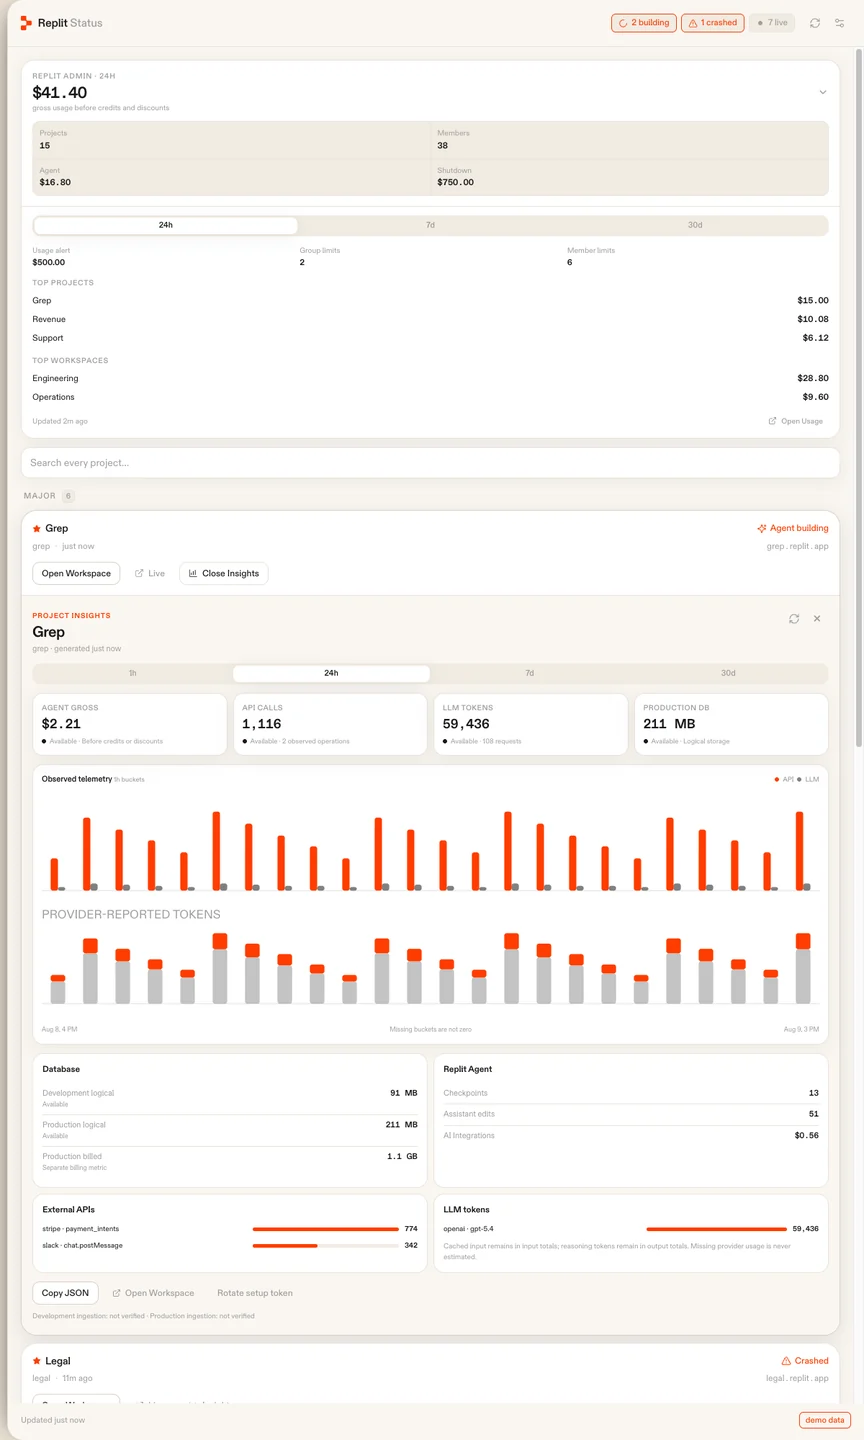Open Workspace link below insights
The height and width of the screenshot is (1440, 864).
pos(153,1293)
